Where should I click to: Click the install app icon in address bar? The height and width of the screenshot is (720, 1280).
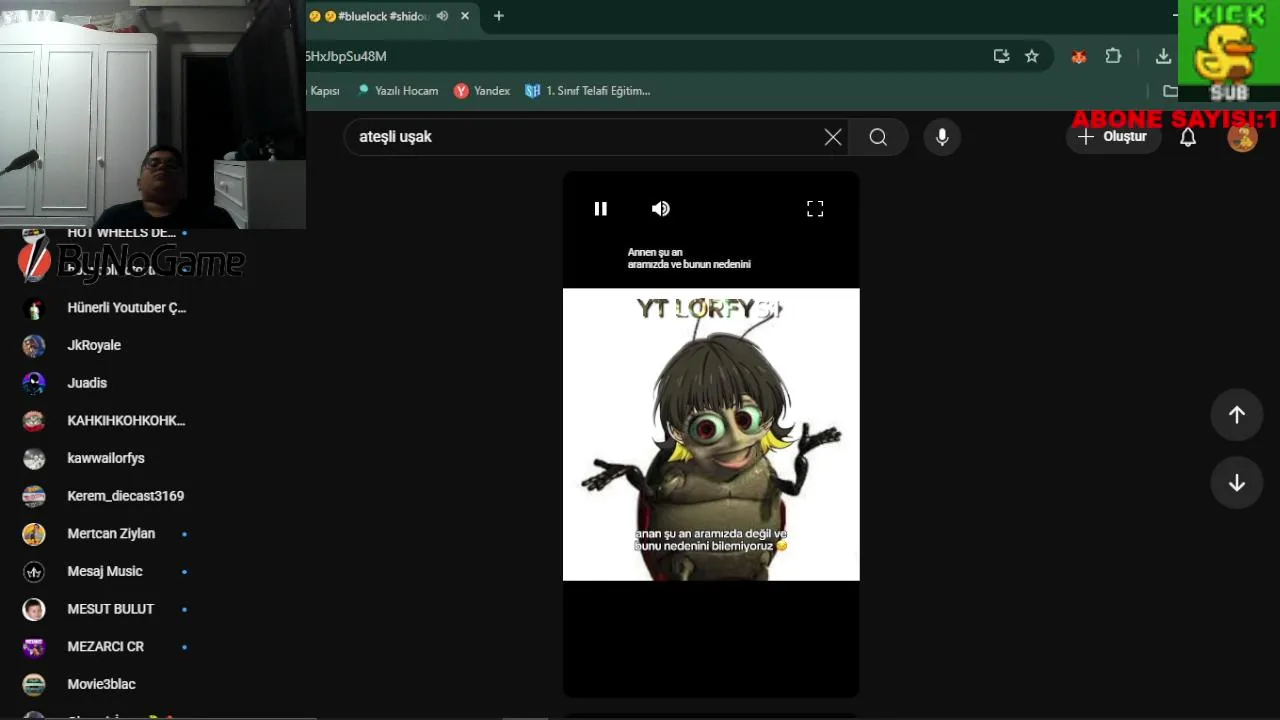coord(1001,56)
